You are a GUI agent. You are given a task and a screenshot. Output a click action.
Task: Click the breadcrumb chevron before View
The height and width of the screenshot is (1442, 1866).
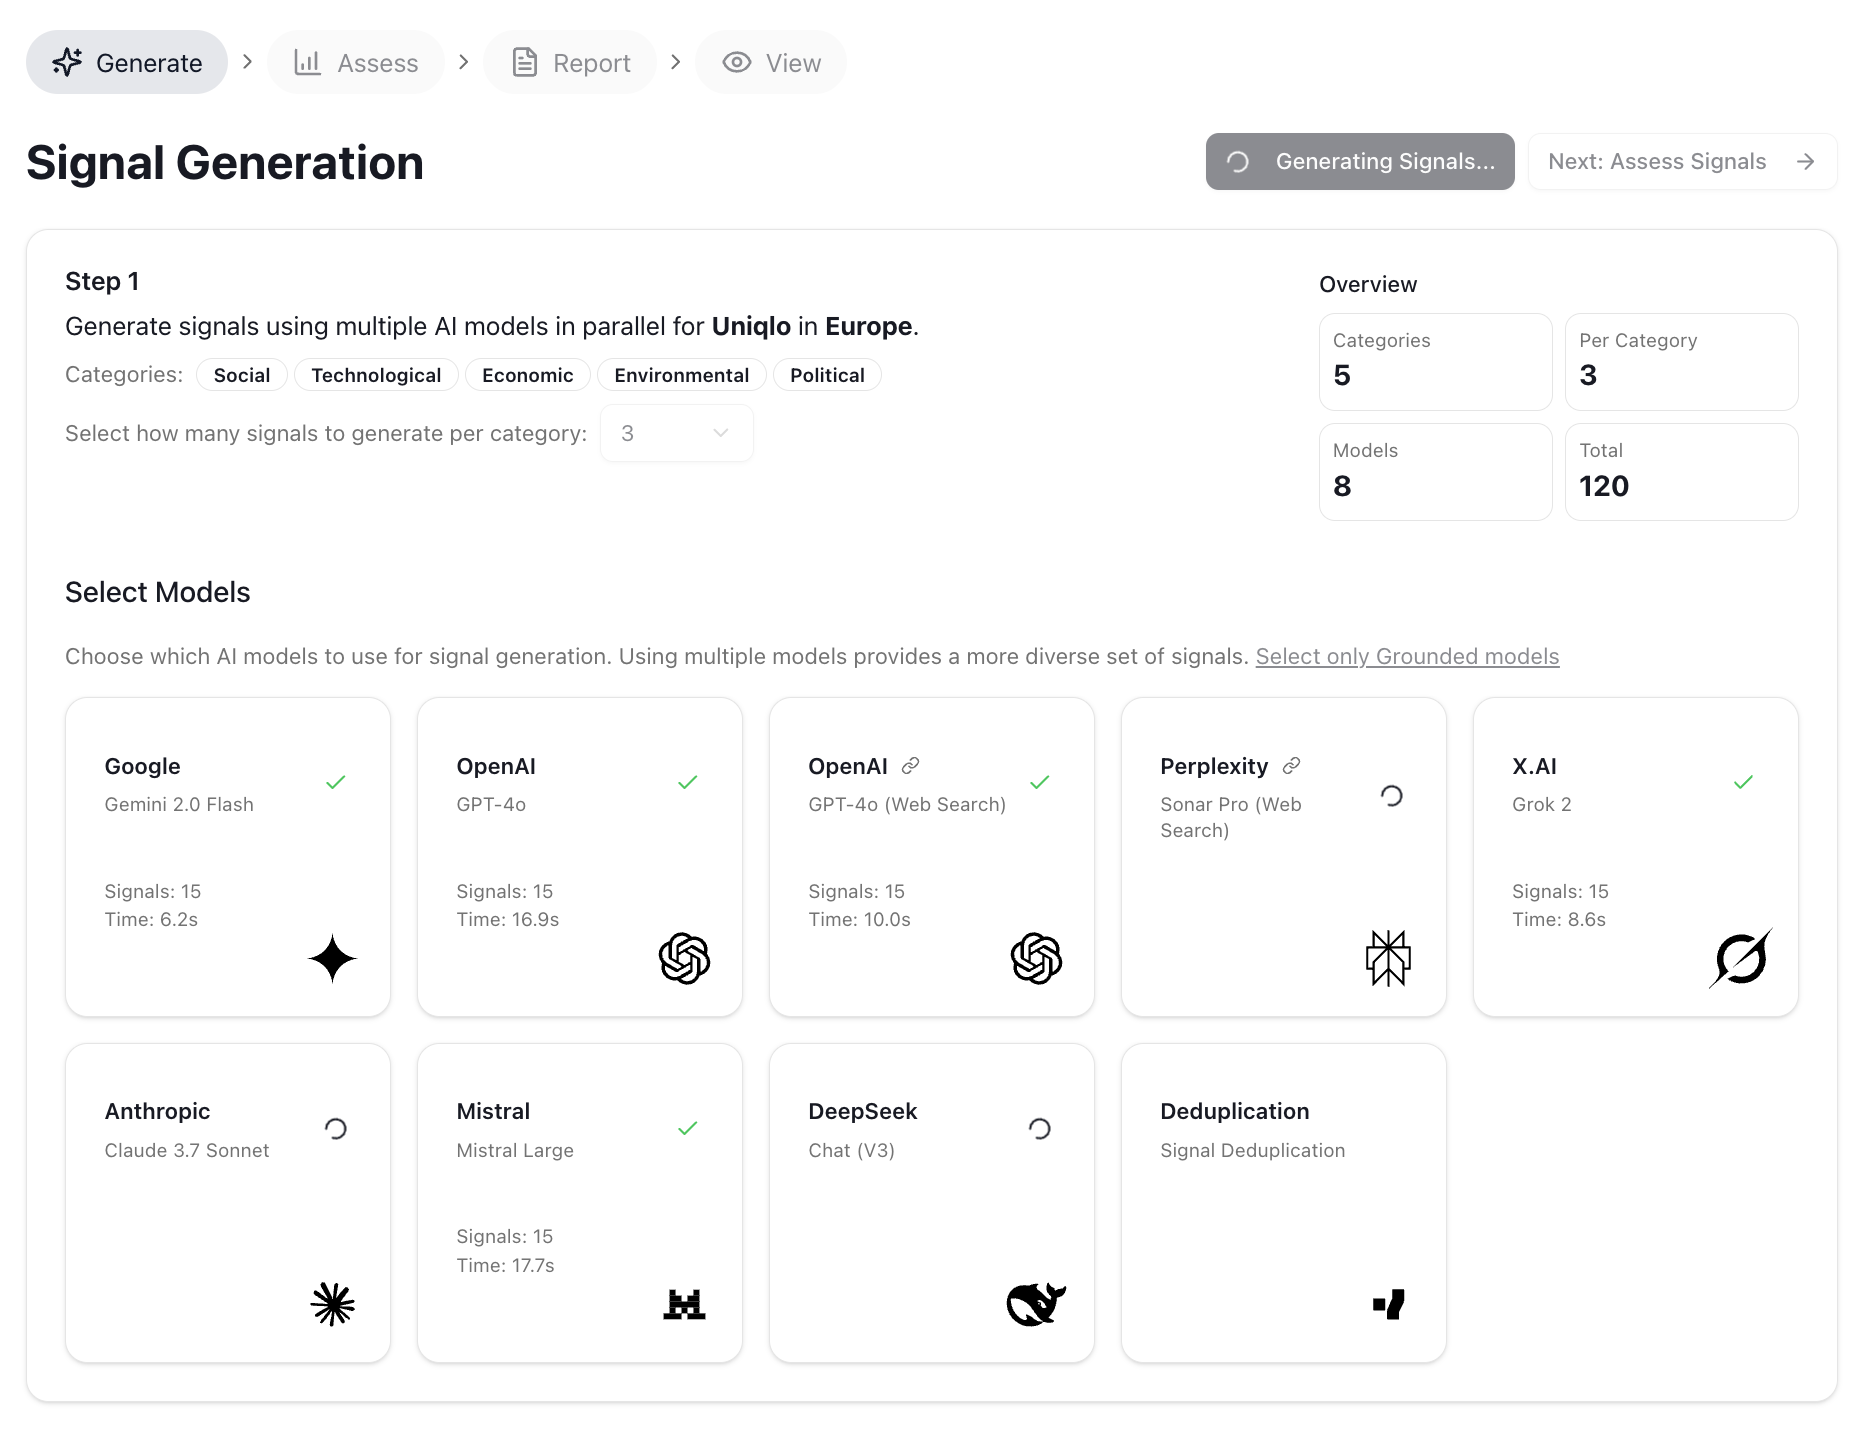[x=675, y=62]
